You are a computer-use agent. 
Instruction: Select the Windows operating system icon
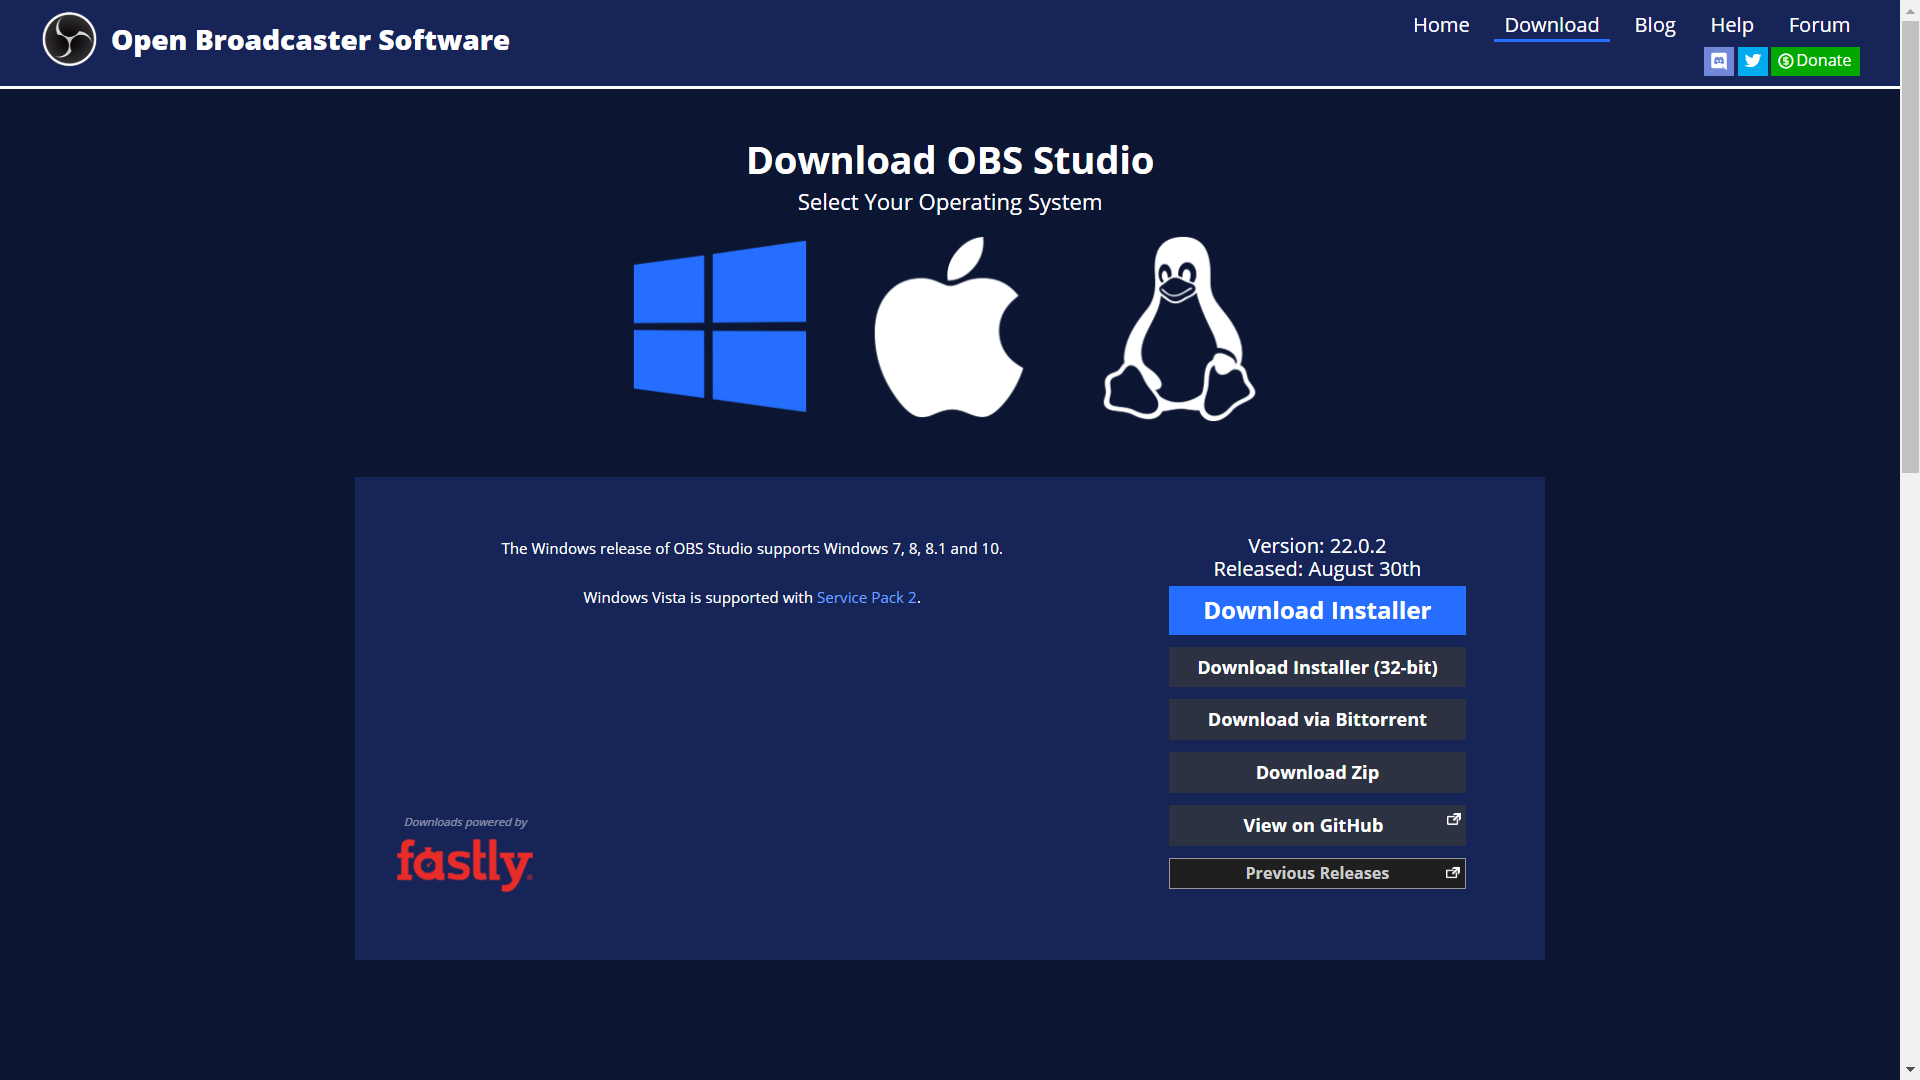(720, 326)
